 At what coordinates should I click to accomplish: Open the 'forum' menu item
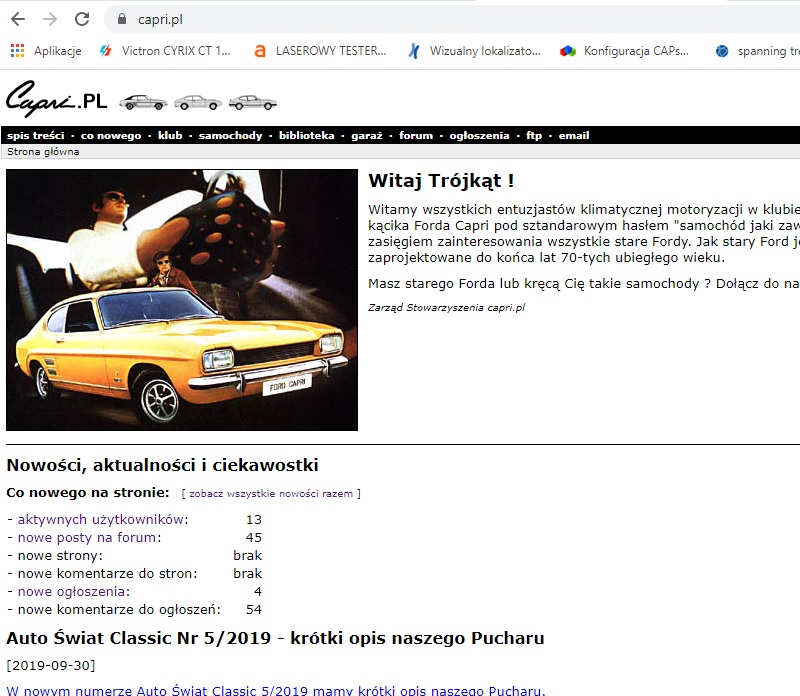pos(416,135)
